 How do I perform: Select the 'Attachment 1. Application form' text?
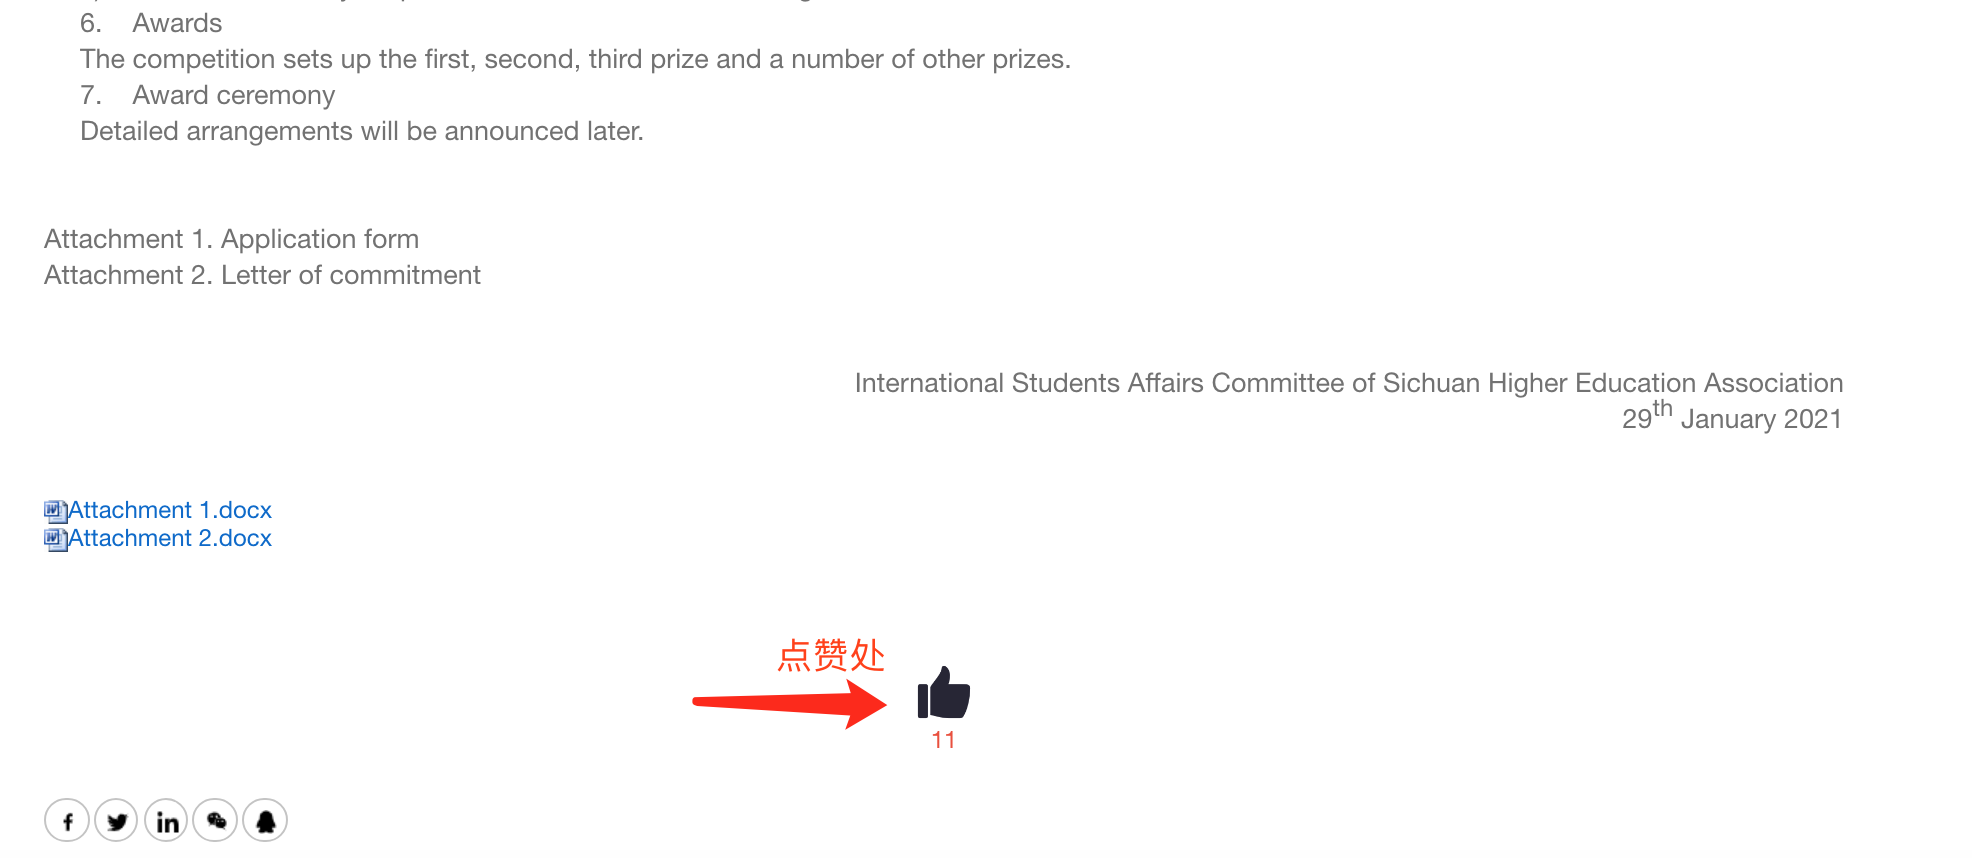(231, 239)
